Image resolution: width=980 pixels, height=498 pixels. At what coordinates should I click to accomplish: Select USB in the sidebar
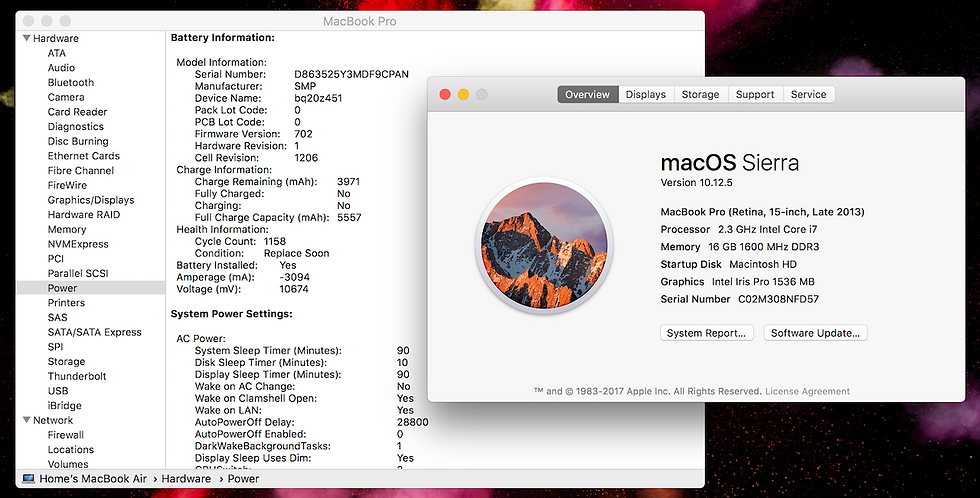[58, 391]
